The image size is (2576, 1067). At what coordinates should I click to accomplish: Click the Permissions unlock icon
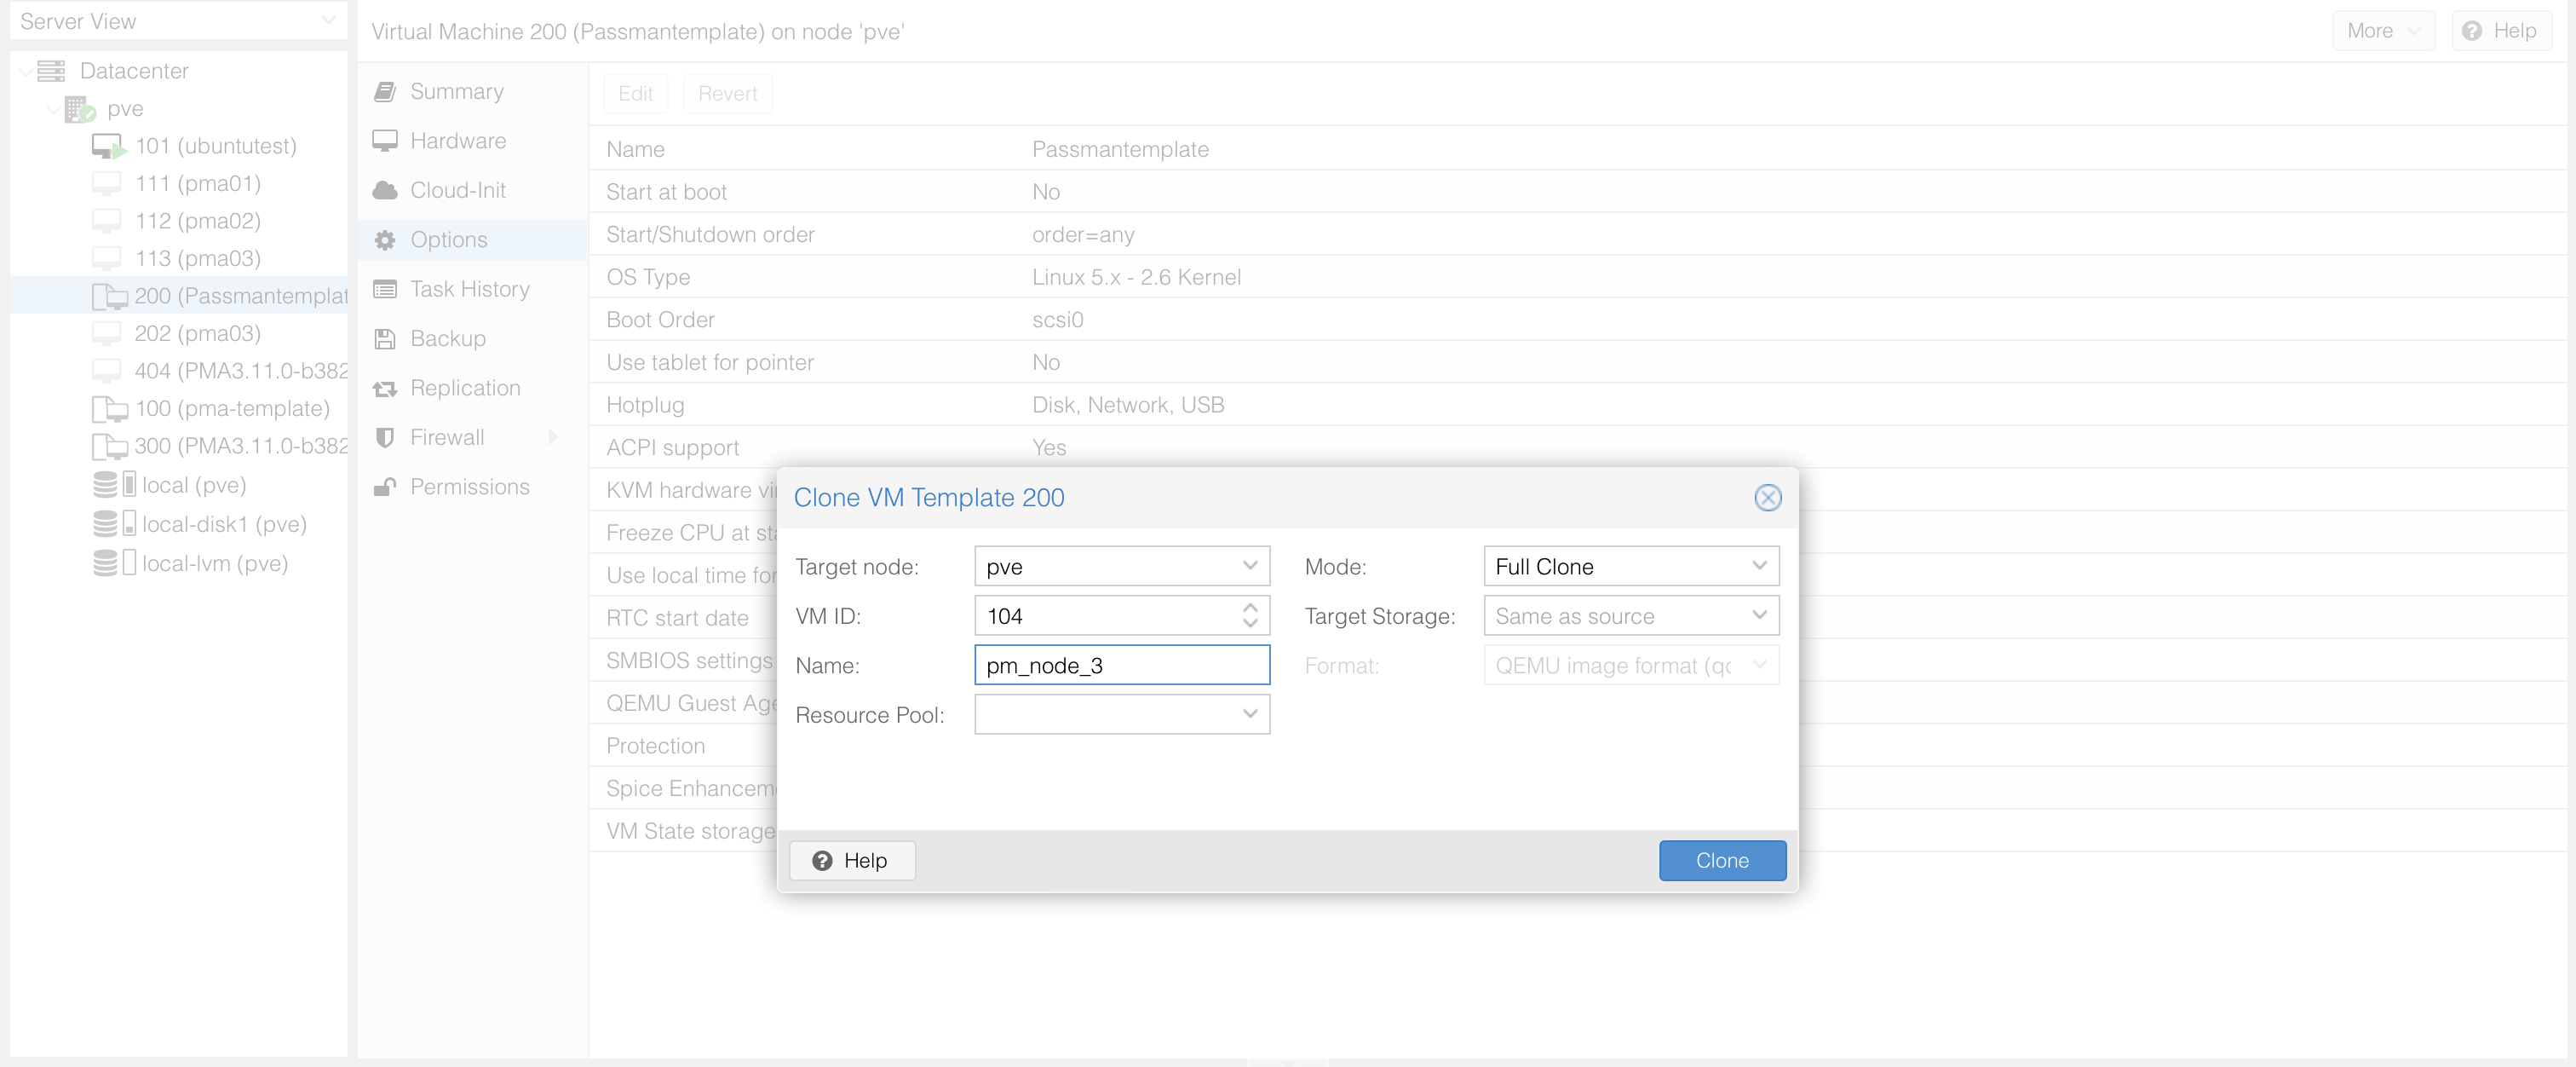pos(385,487)
